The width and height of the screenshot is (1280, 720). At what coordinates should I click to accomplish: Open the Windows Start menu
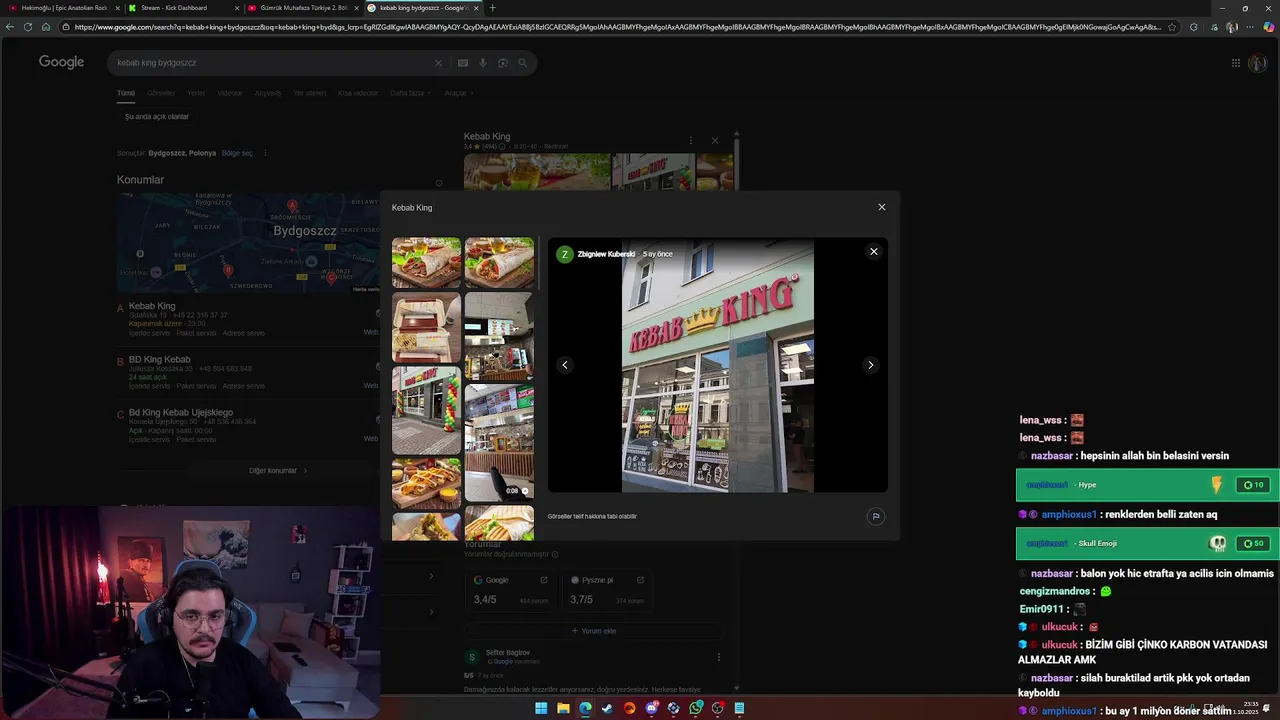point(541,708)
